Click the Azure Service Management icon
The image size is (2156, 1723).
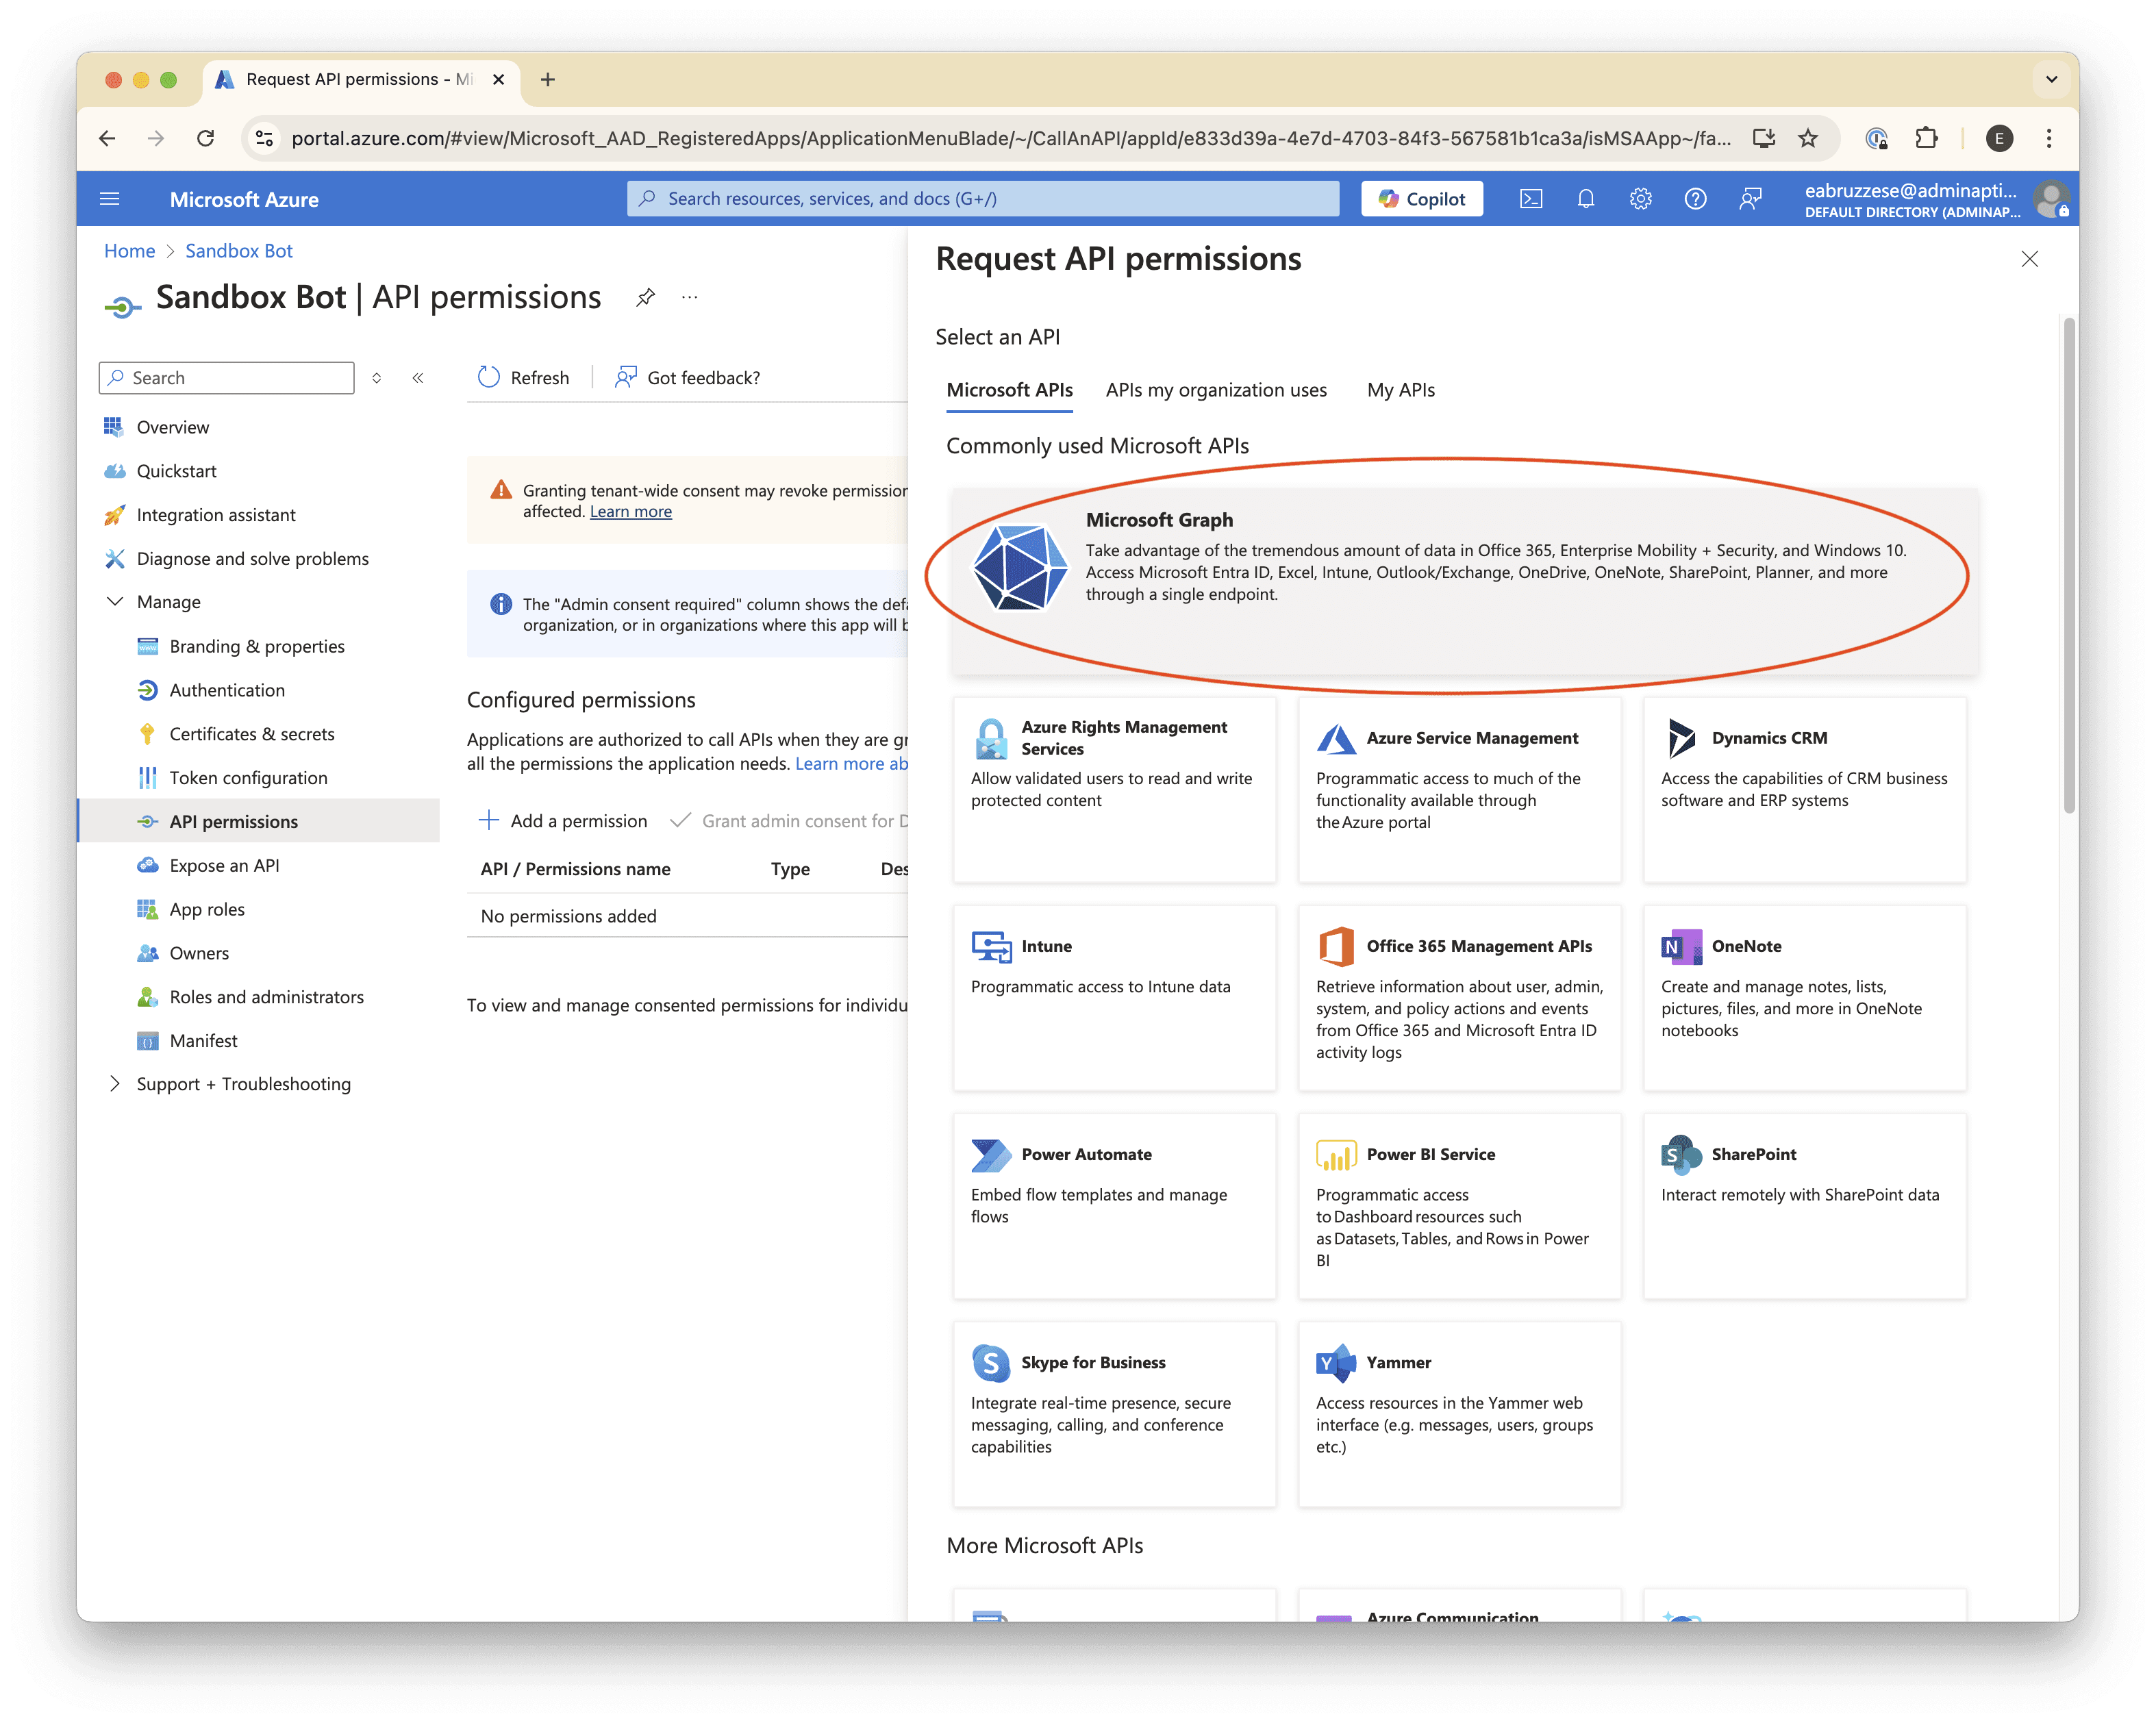[x=1336, y=738]
